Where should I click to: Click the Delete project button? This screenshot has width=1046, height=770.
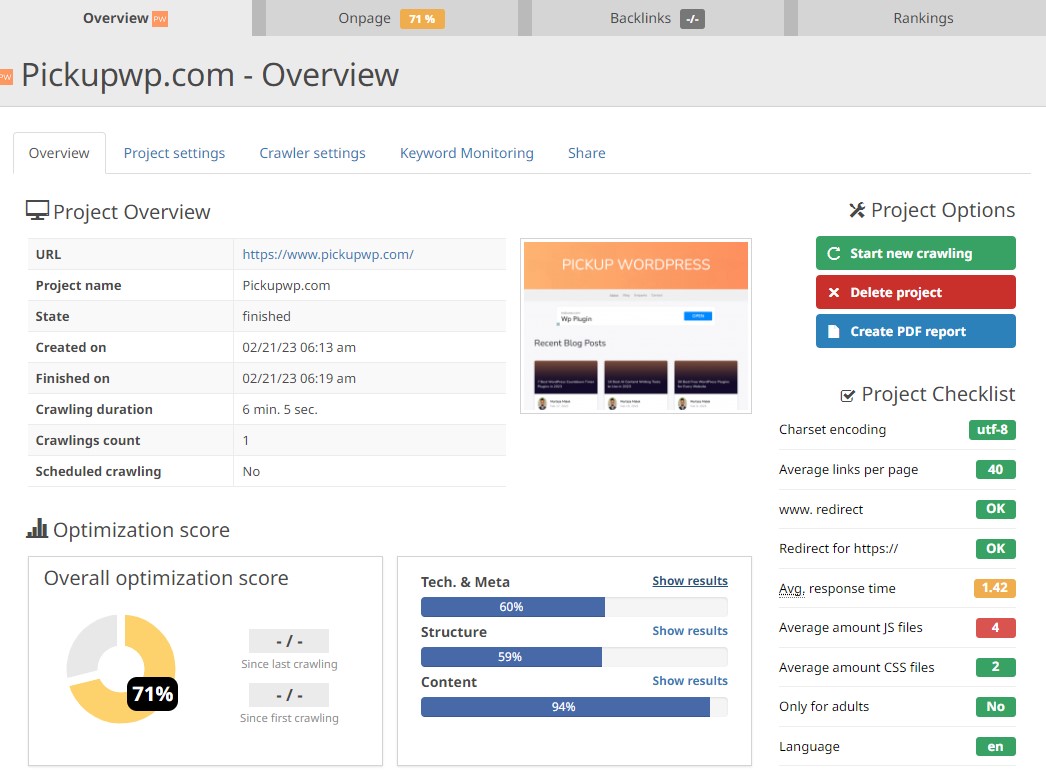[x=915, y=292]
